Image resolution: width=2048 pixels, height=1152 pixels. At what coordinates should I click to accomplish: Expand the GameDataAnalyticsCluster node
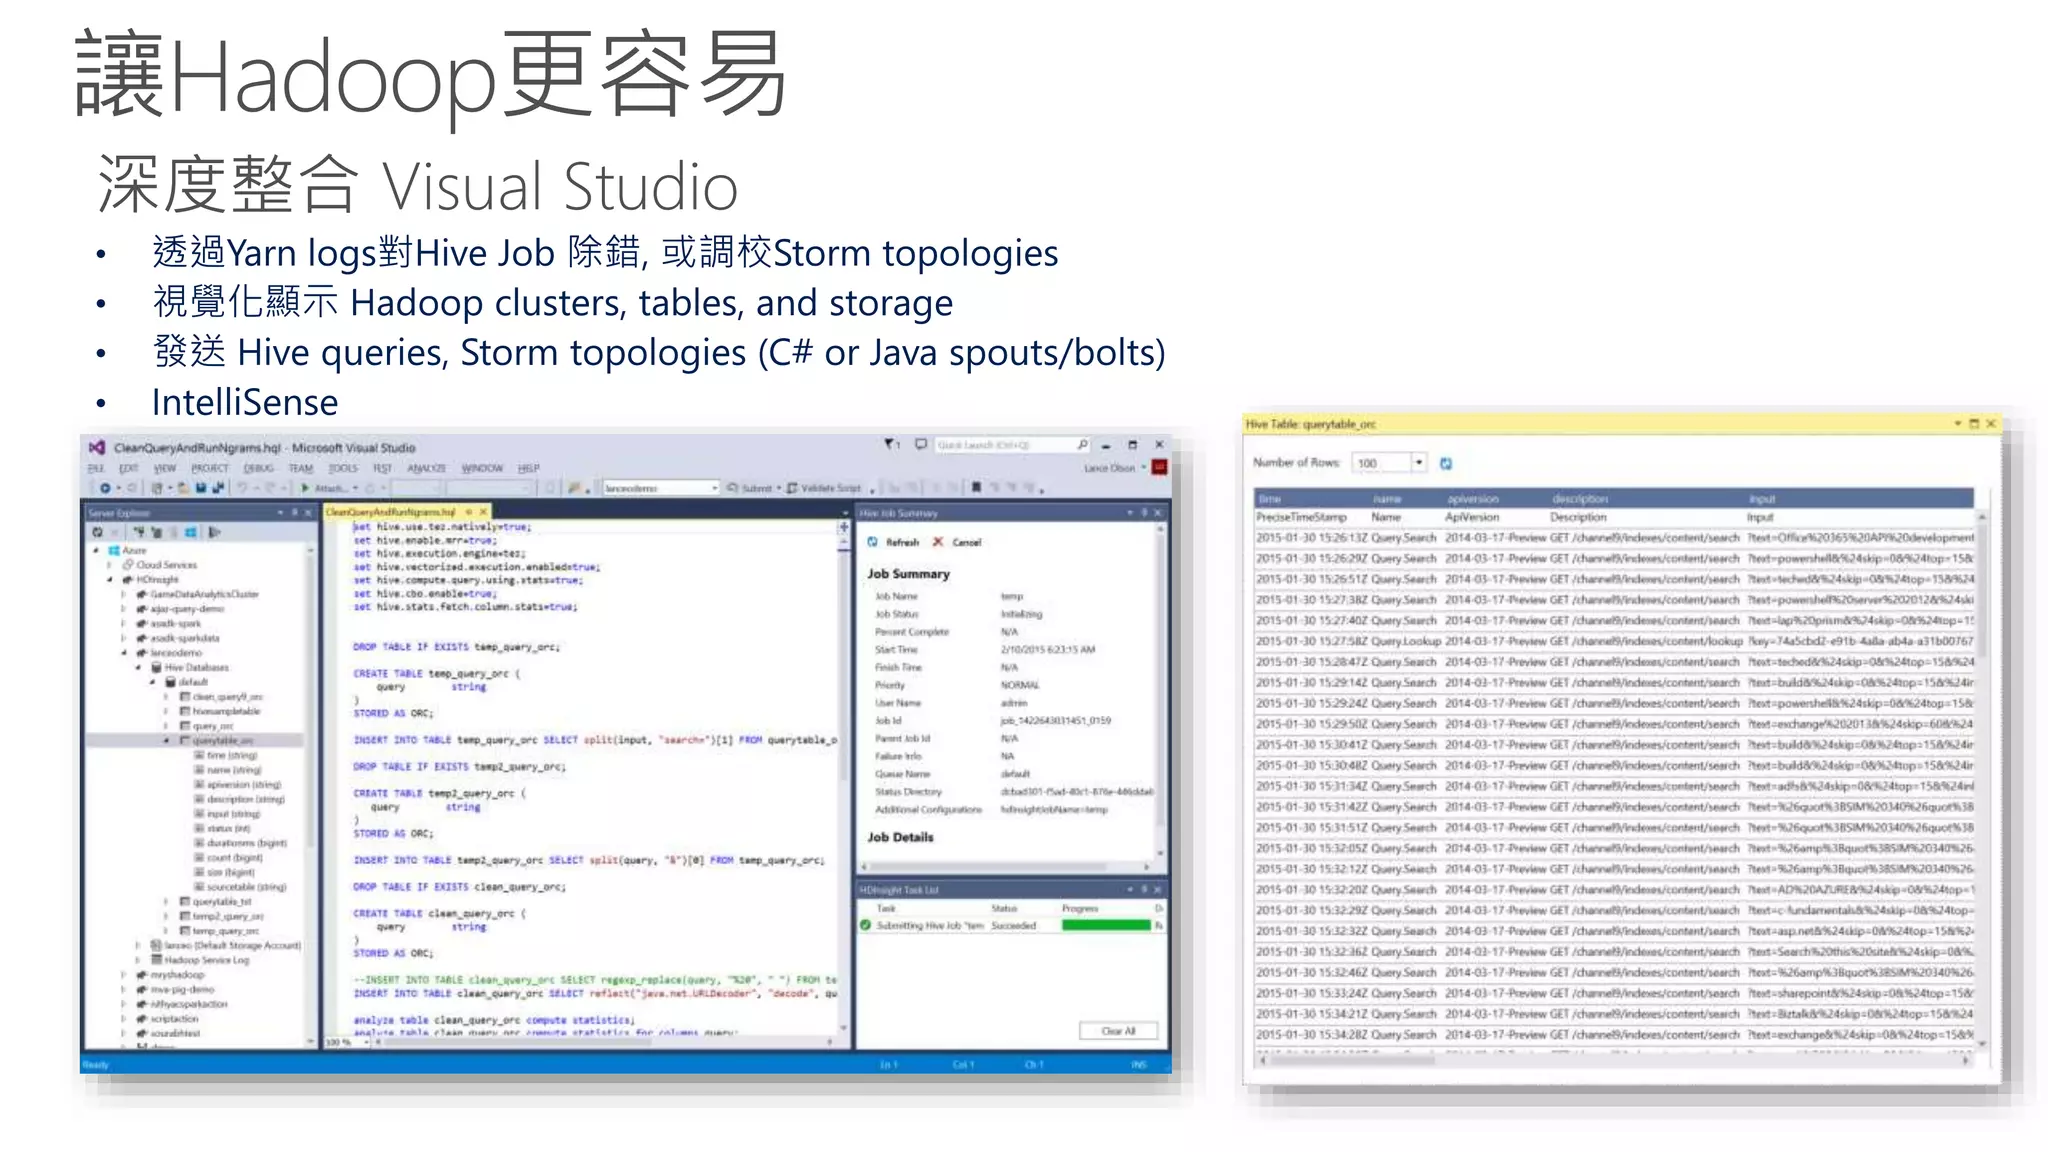[124, 594]
